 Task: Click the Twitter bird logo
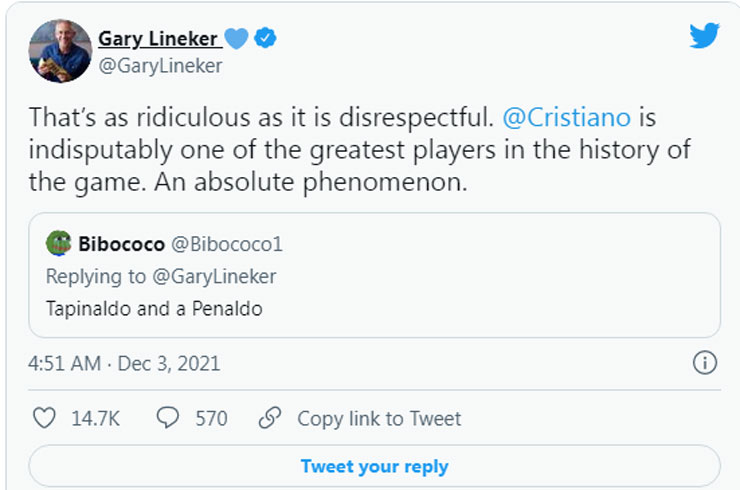[705, 35]
